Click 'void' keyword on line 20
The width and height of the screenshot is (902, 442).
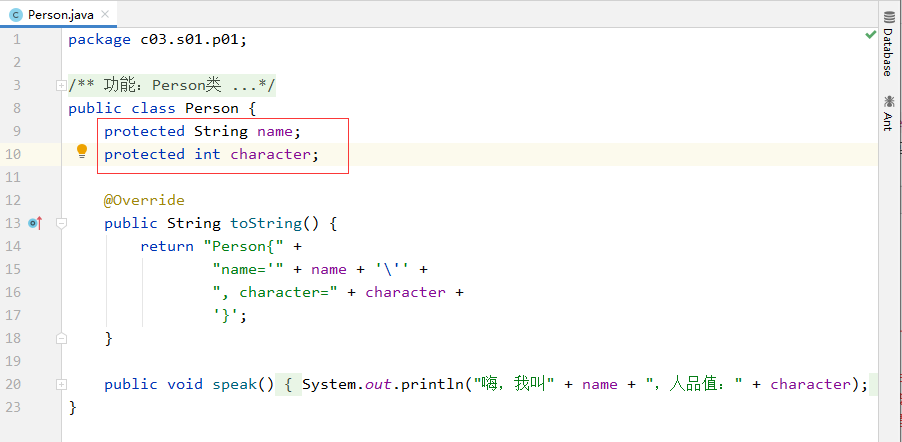(x=185, y=384)
